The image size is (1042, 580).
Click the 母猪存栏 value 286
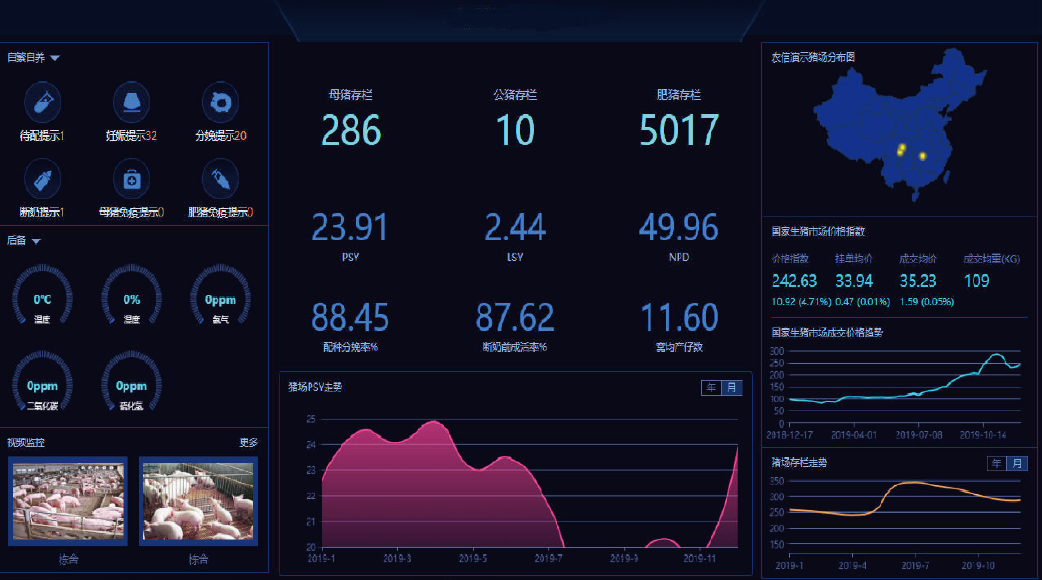[351, 131]
